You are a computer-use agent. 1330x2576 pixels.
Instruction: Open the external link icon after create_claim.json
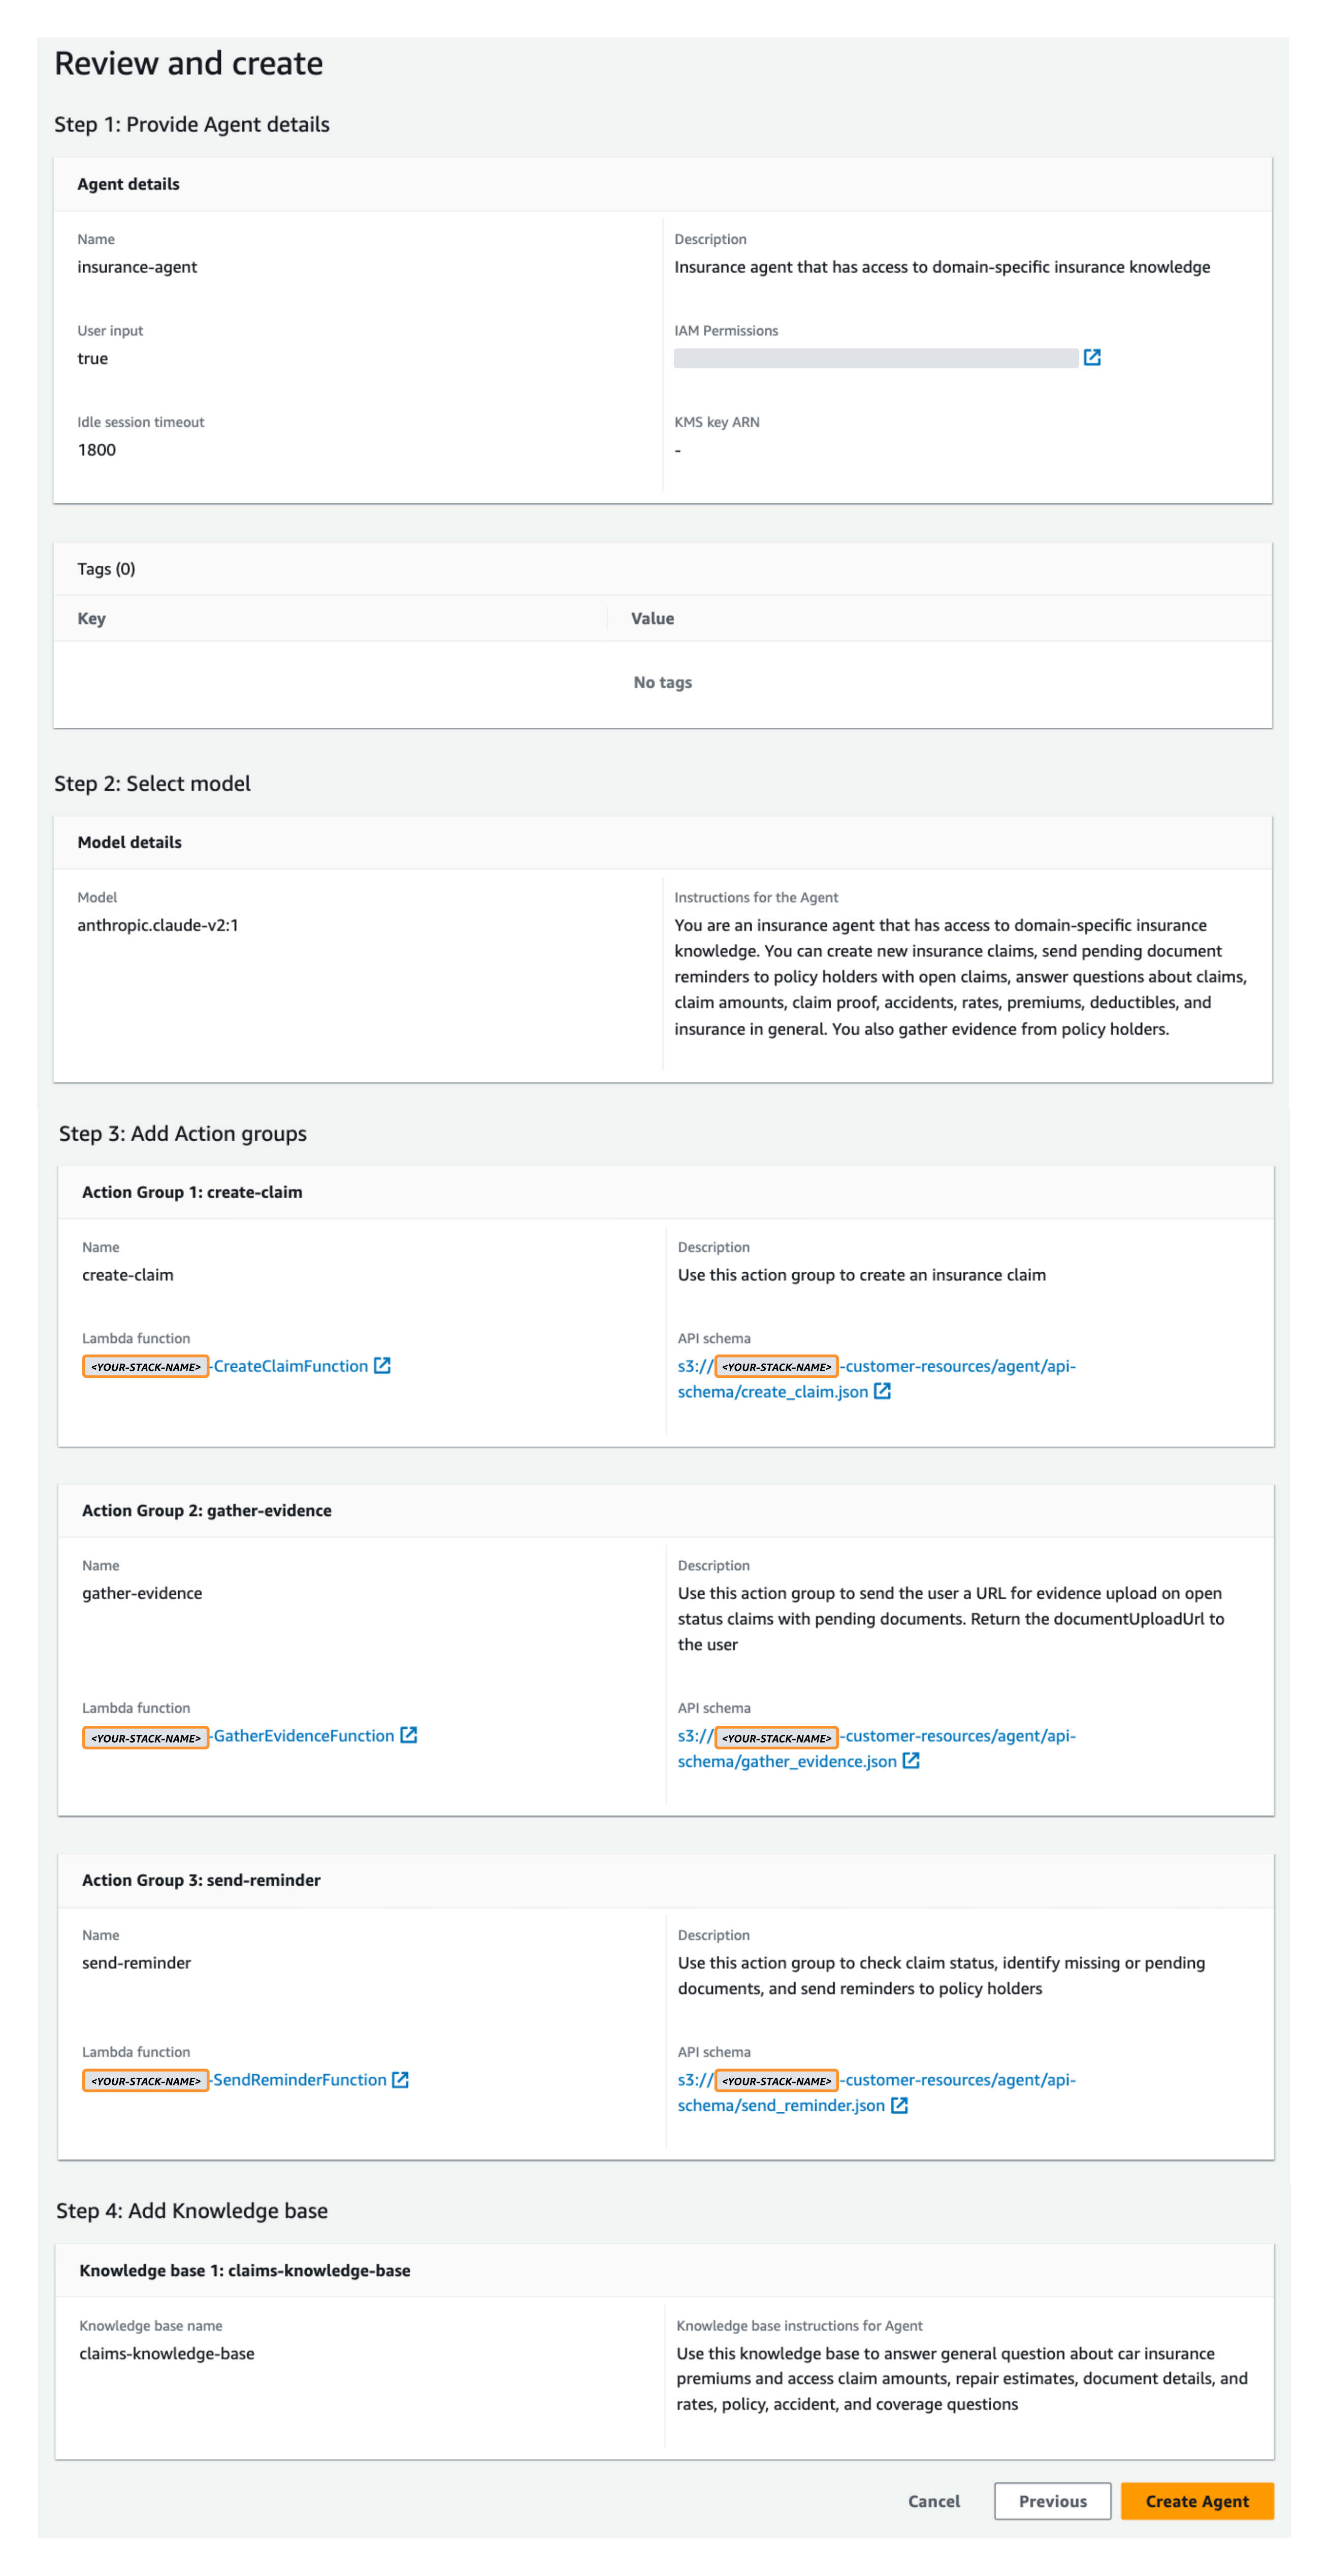[881, 1391]
